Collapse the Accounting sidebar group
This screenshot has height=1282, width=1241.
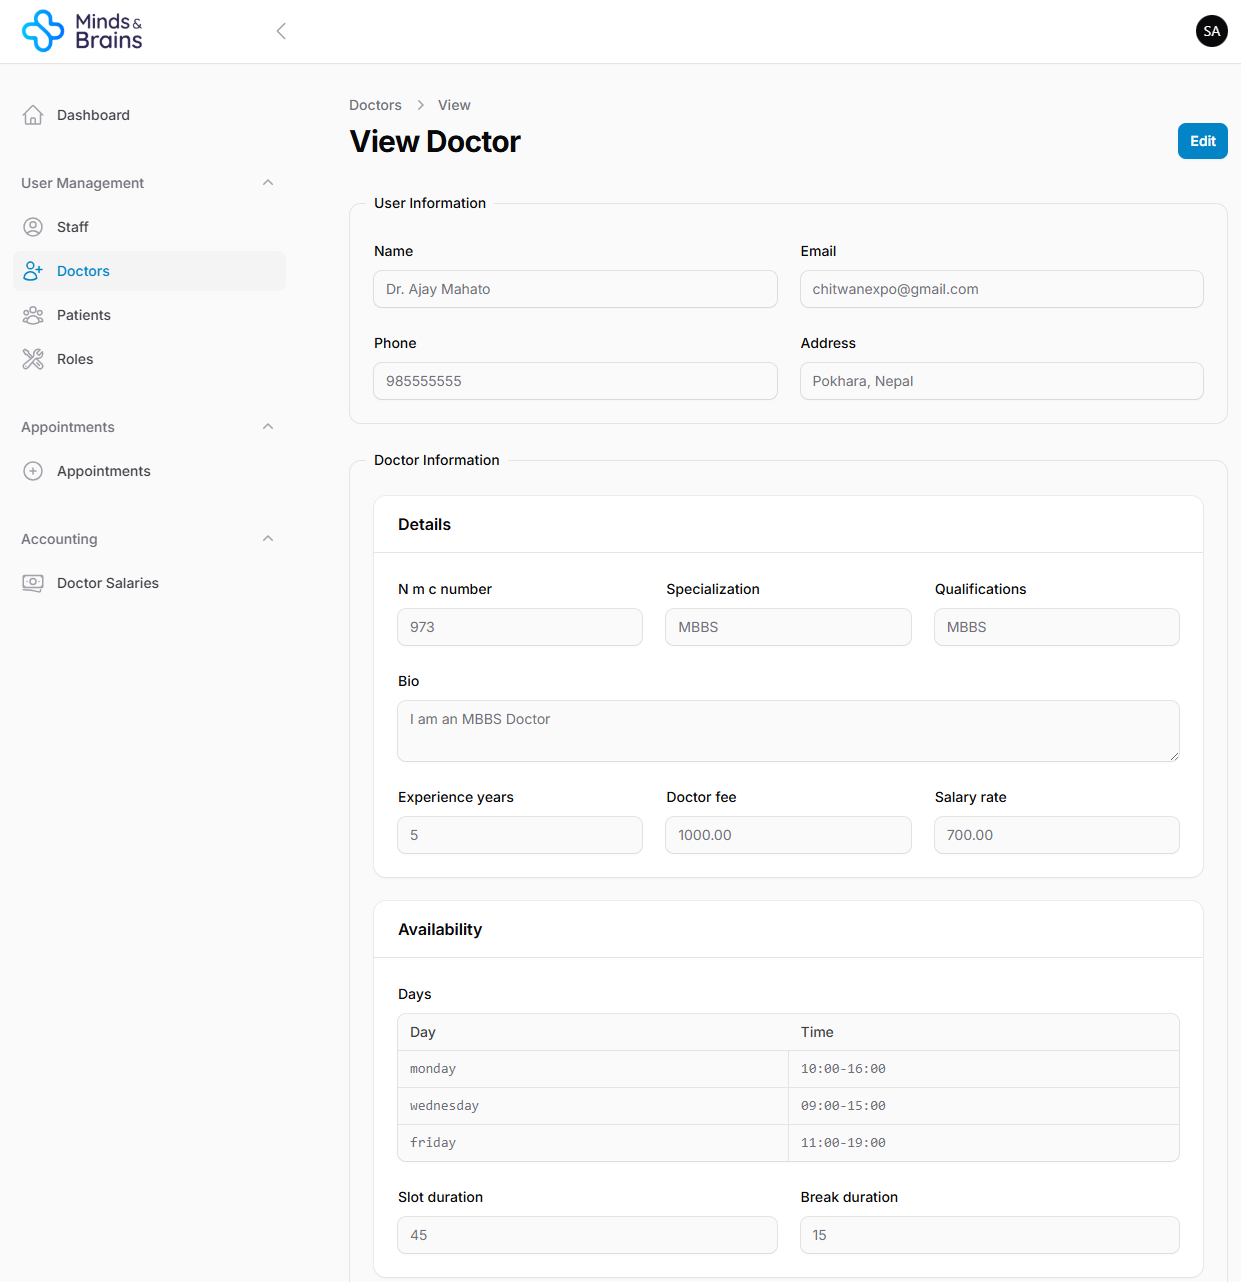[268, 539]
